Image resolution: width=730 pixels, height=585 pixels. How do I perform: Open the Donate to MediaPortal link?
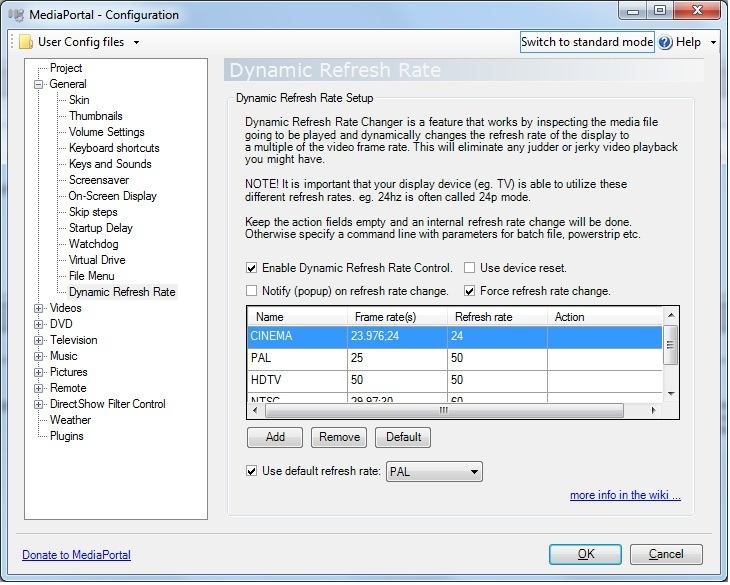pos(77,556)
